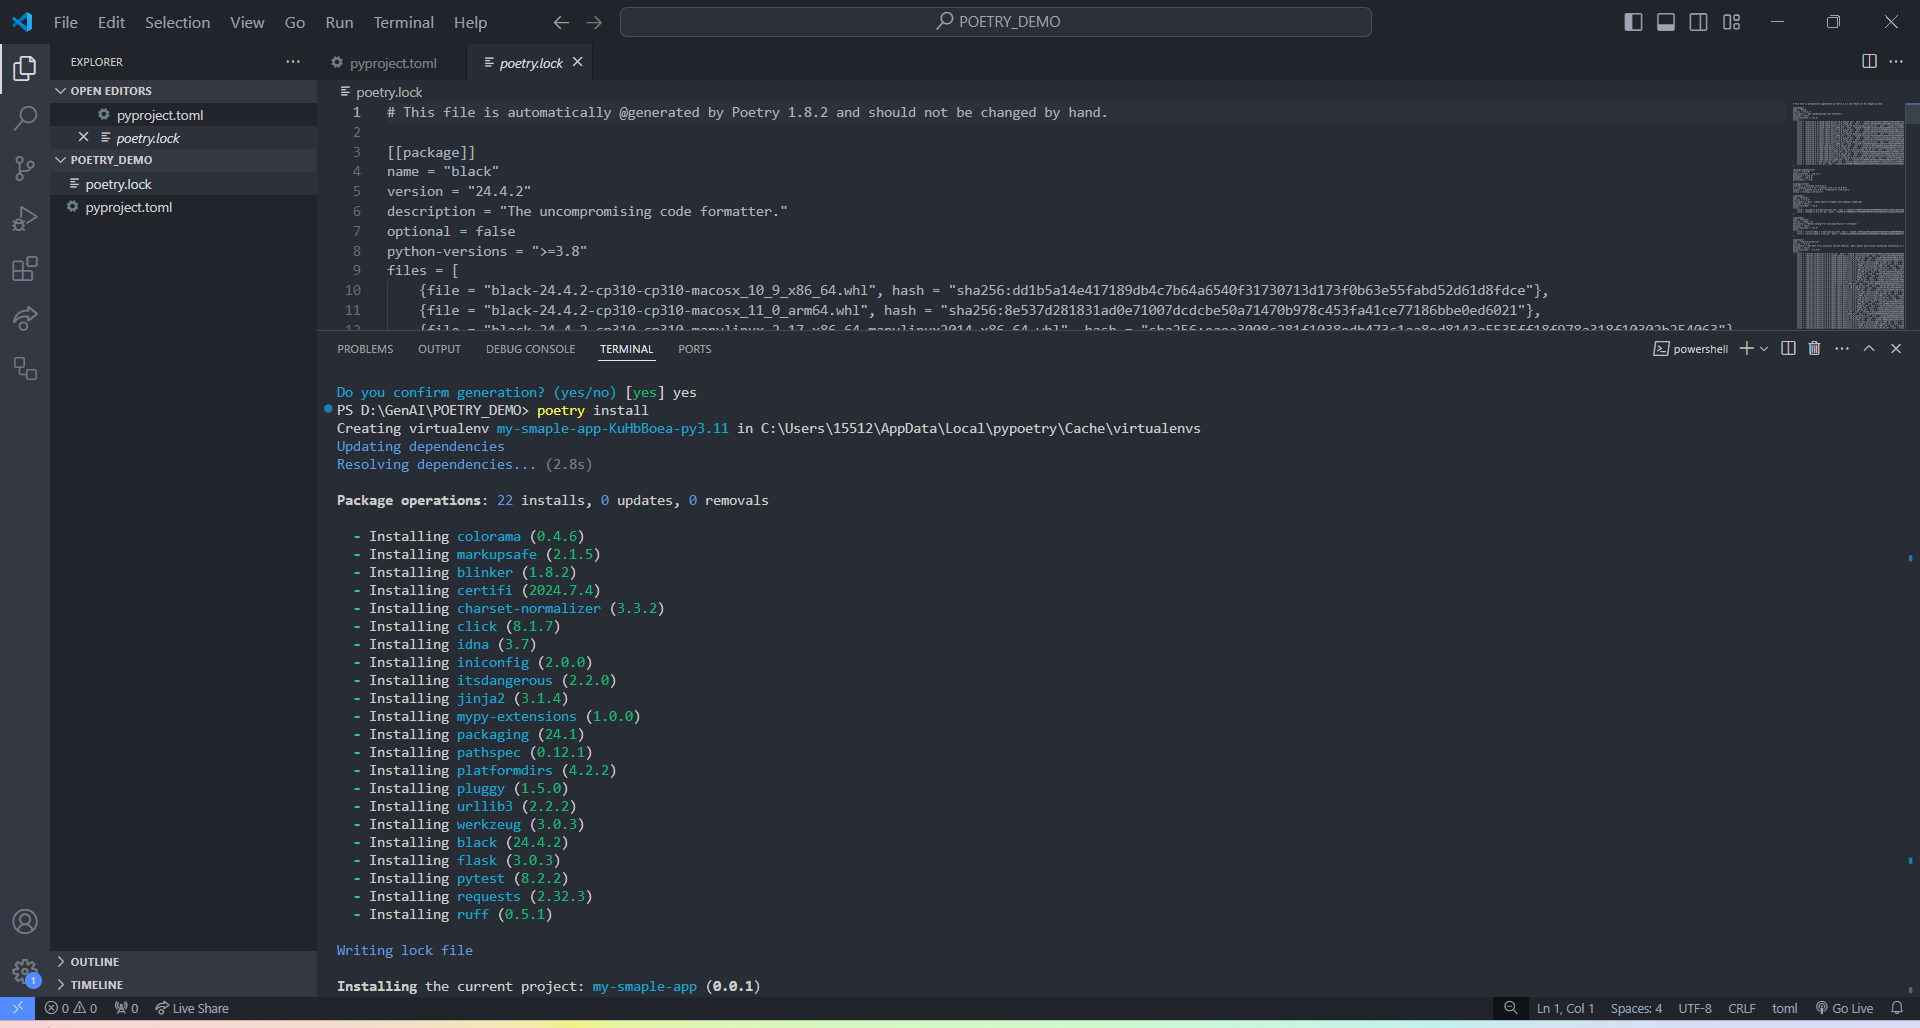Maximize the panel size chevron
The width and height of the screenshot is (1920, 1028).
click(x=1869, y=348)
